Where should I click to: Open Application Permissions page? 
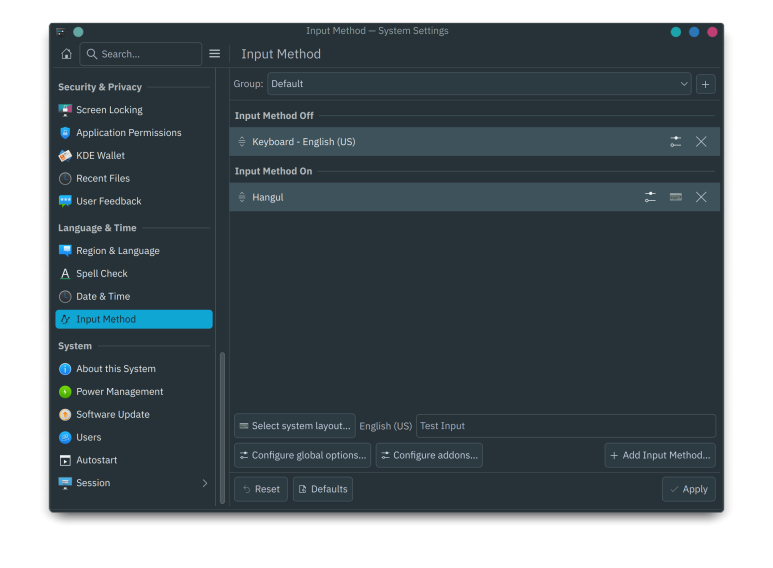(134, 133)
